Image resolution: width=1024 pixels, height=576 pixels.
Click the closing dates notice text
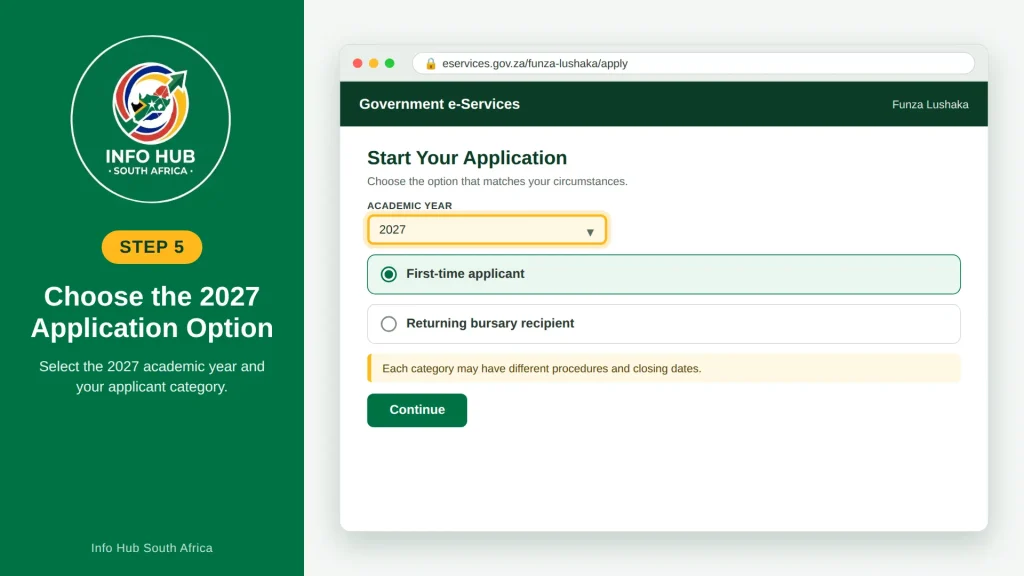click(541, 368)
